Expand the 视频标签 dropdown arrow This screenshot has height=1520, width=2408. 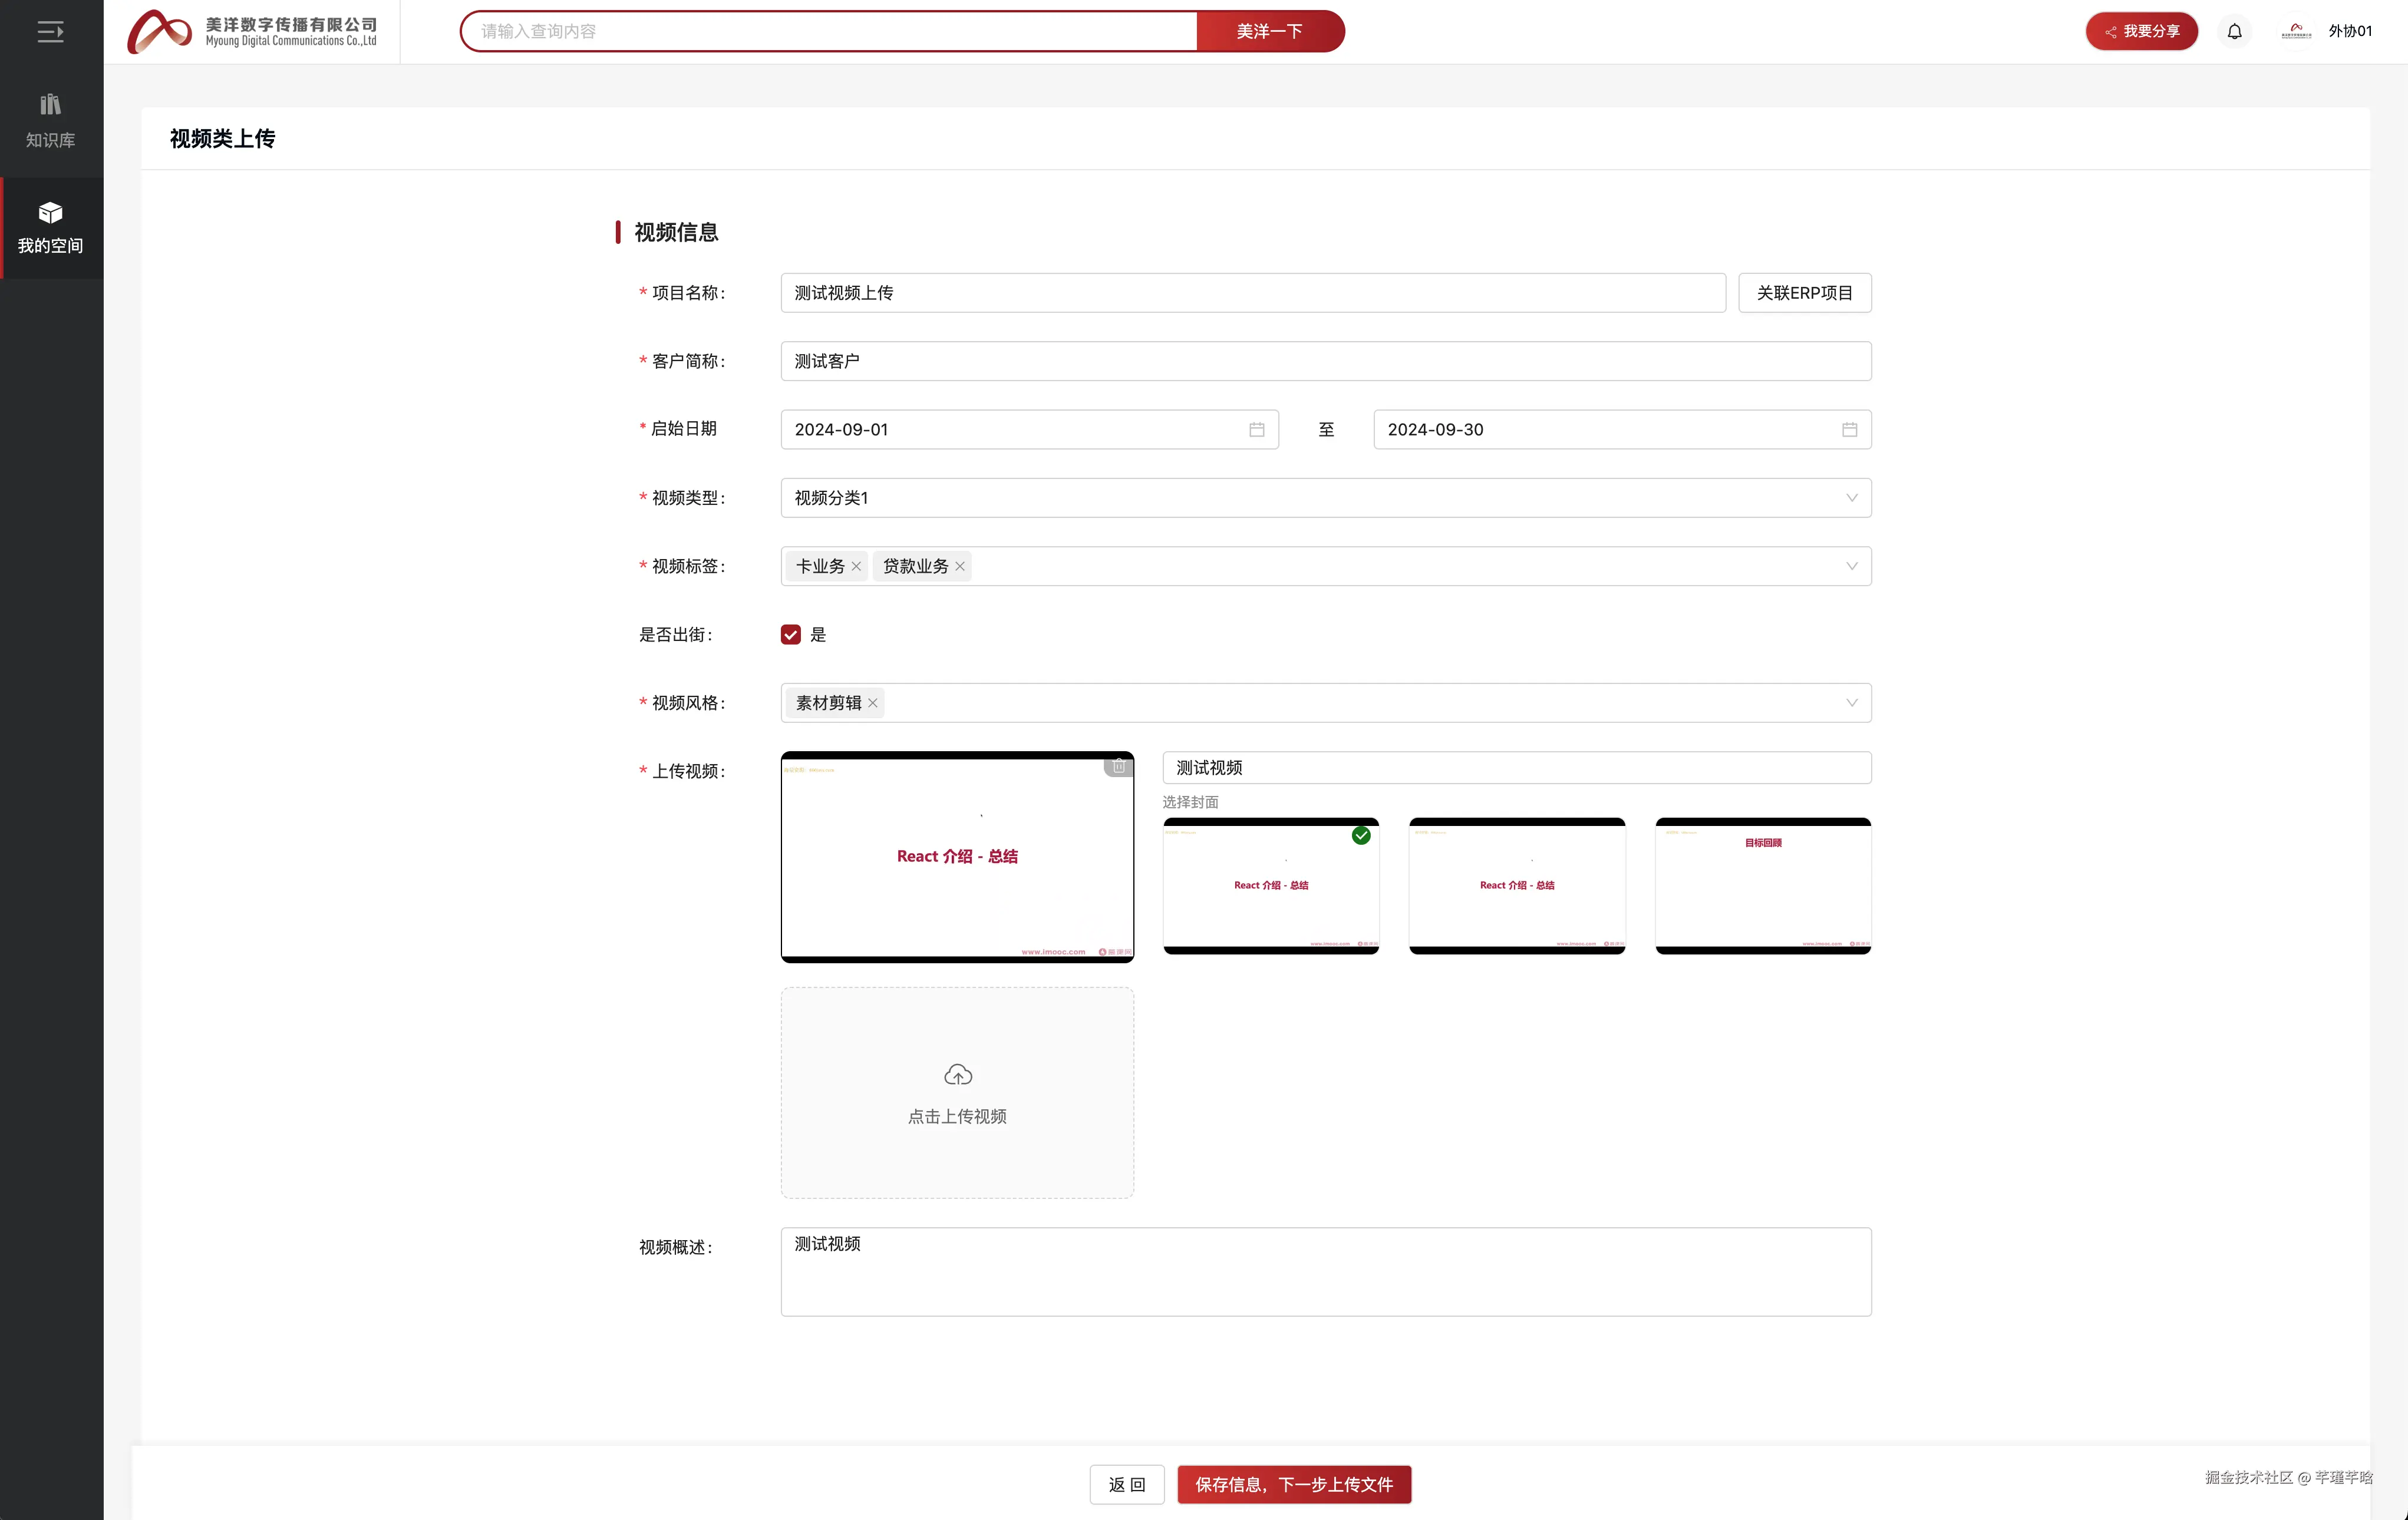click(x=1851, y=566)
